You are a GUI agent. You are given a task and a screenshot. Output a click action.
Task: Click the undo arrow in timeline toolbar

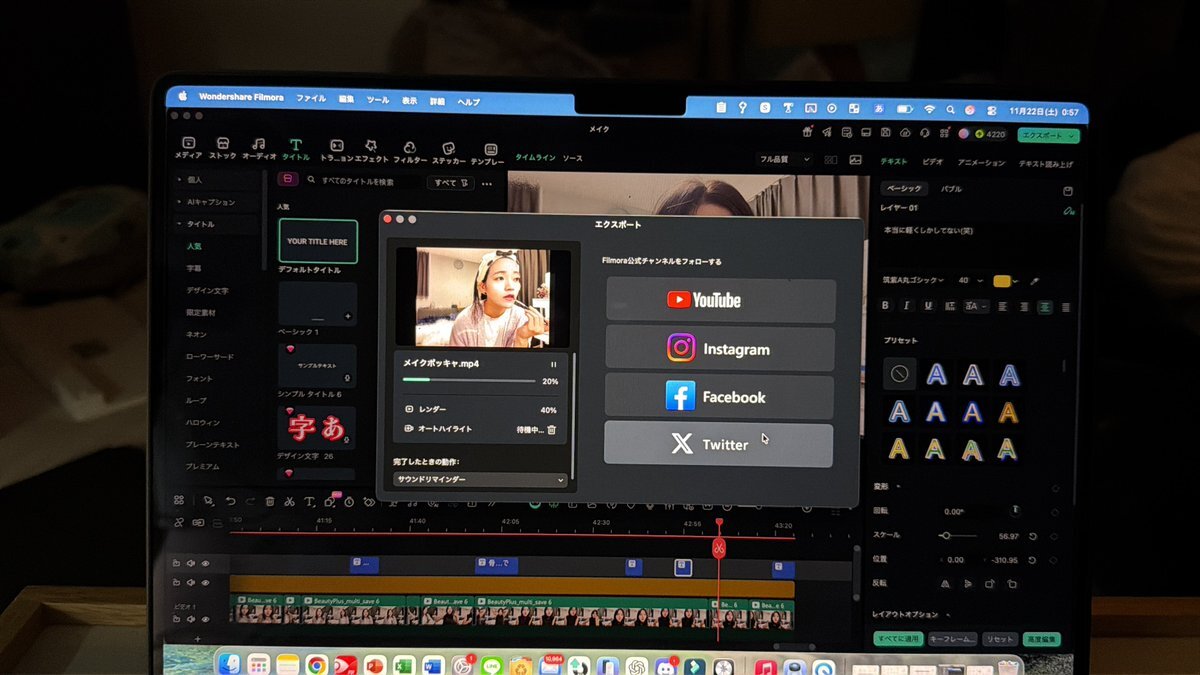coord(230,502)
